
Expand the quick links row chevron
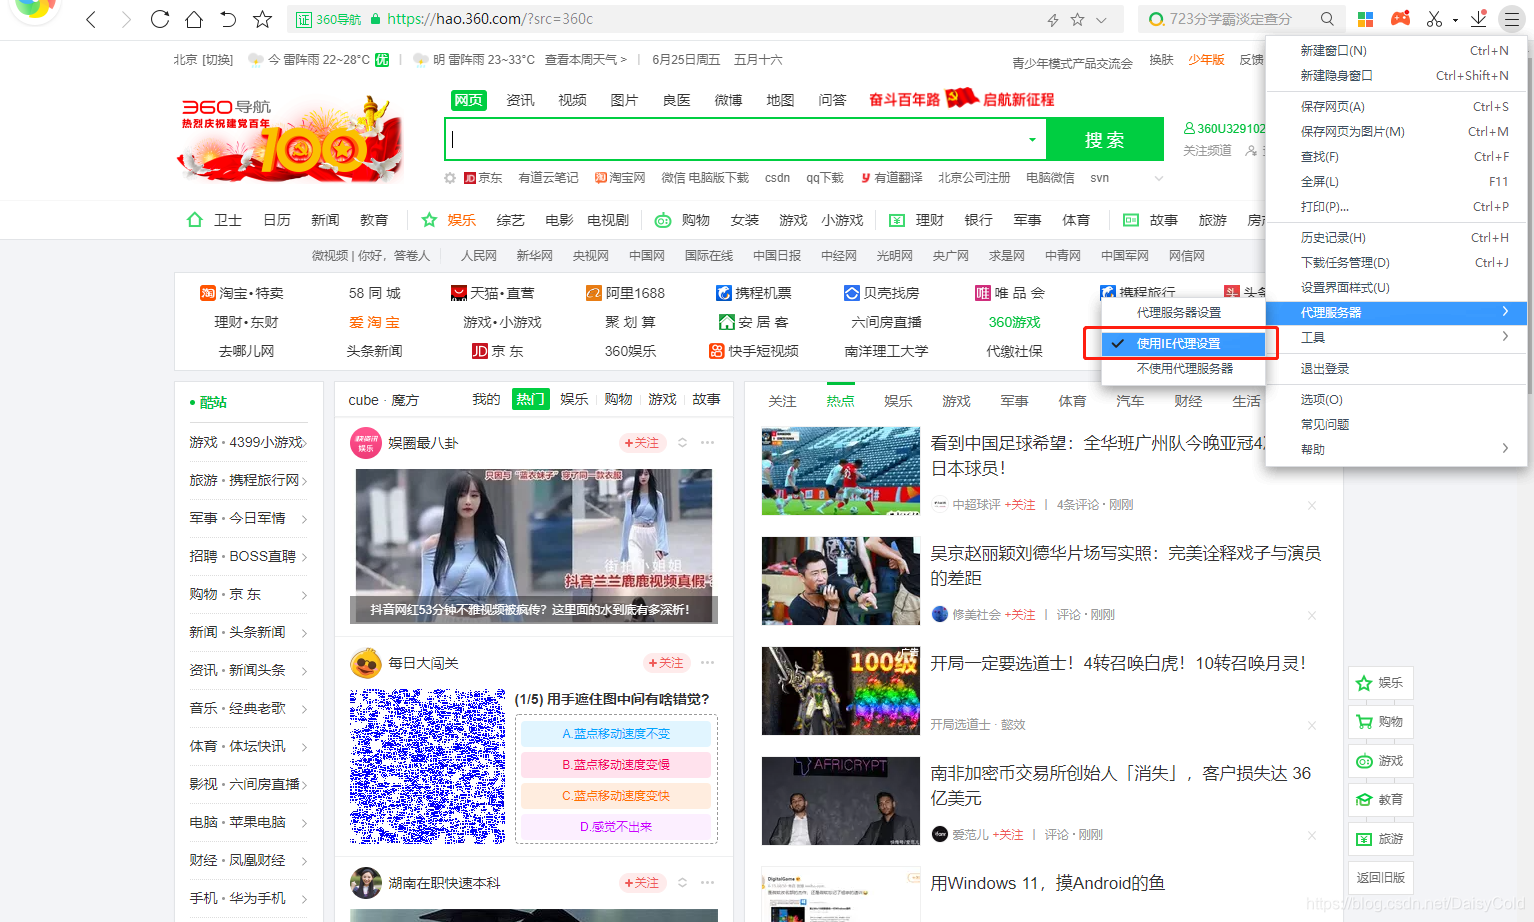(x=1159, y=178)
